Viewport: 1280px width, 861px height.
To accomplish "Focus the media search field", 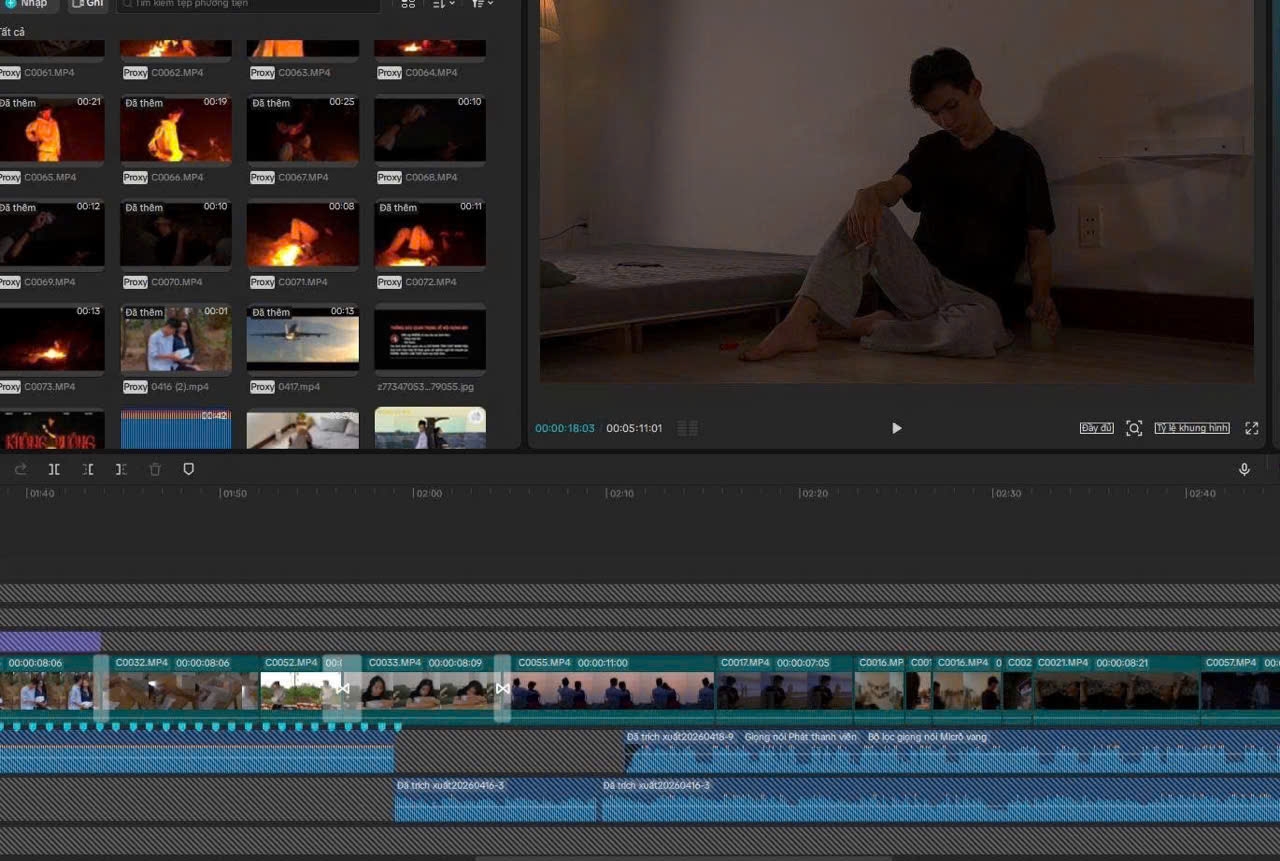I will 248,4.
